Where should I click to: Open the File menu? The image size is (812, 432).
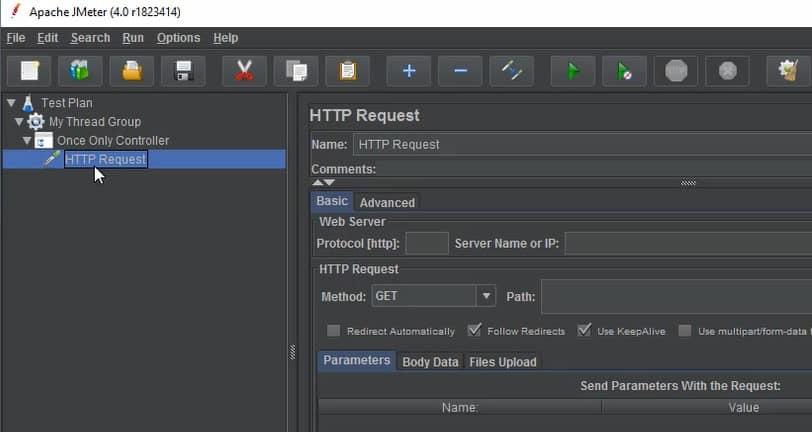pos(16,38)
